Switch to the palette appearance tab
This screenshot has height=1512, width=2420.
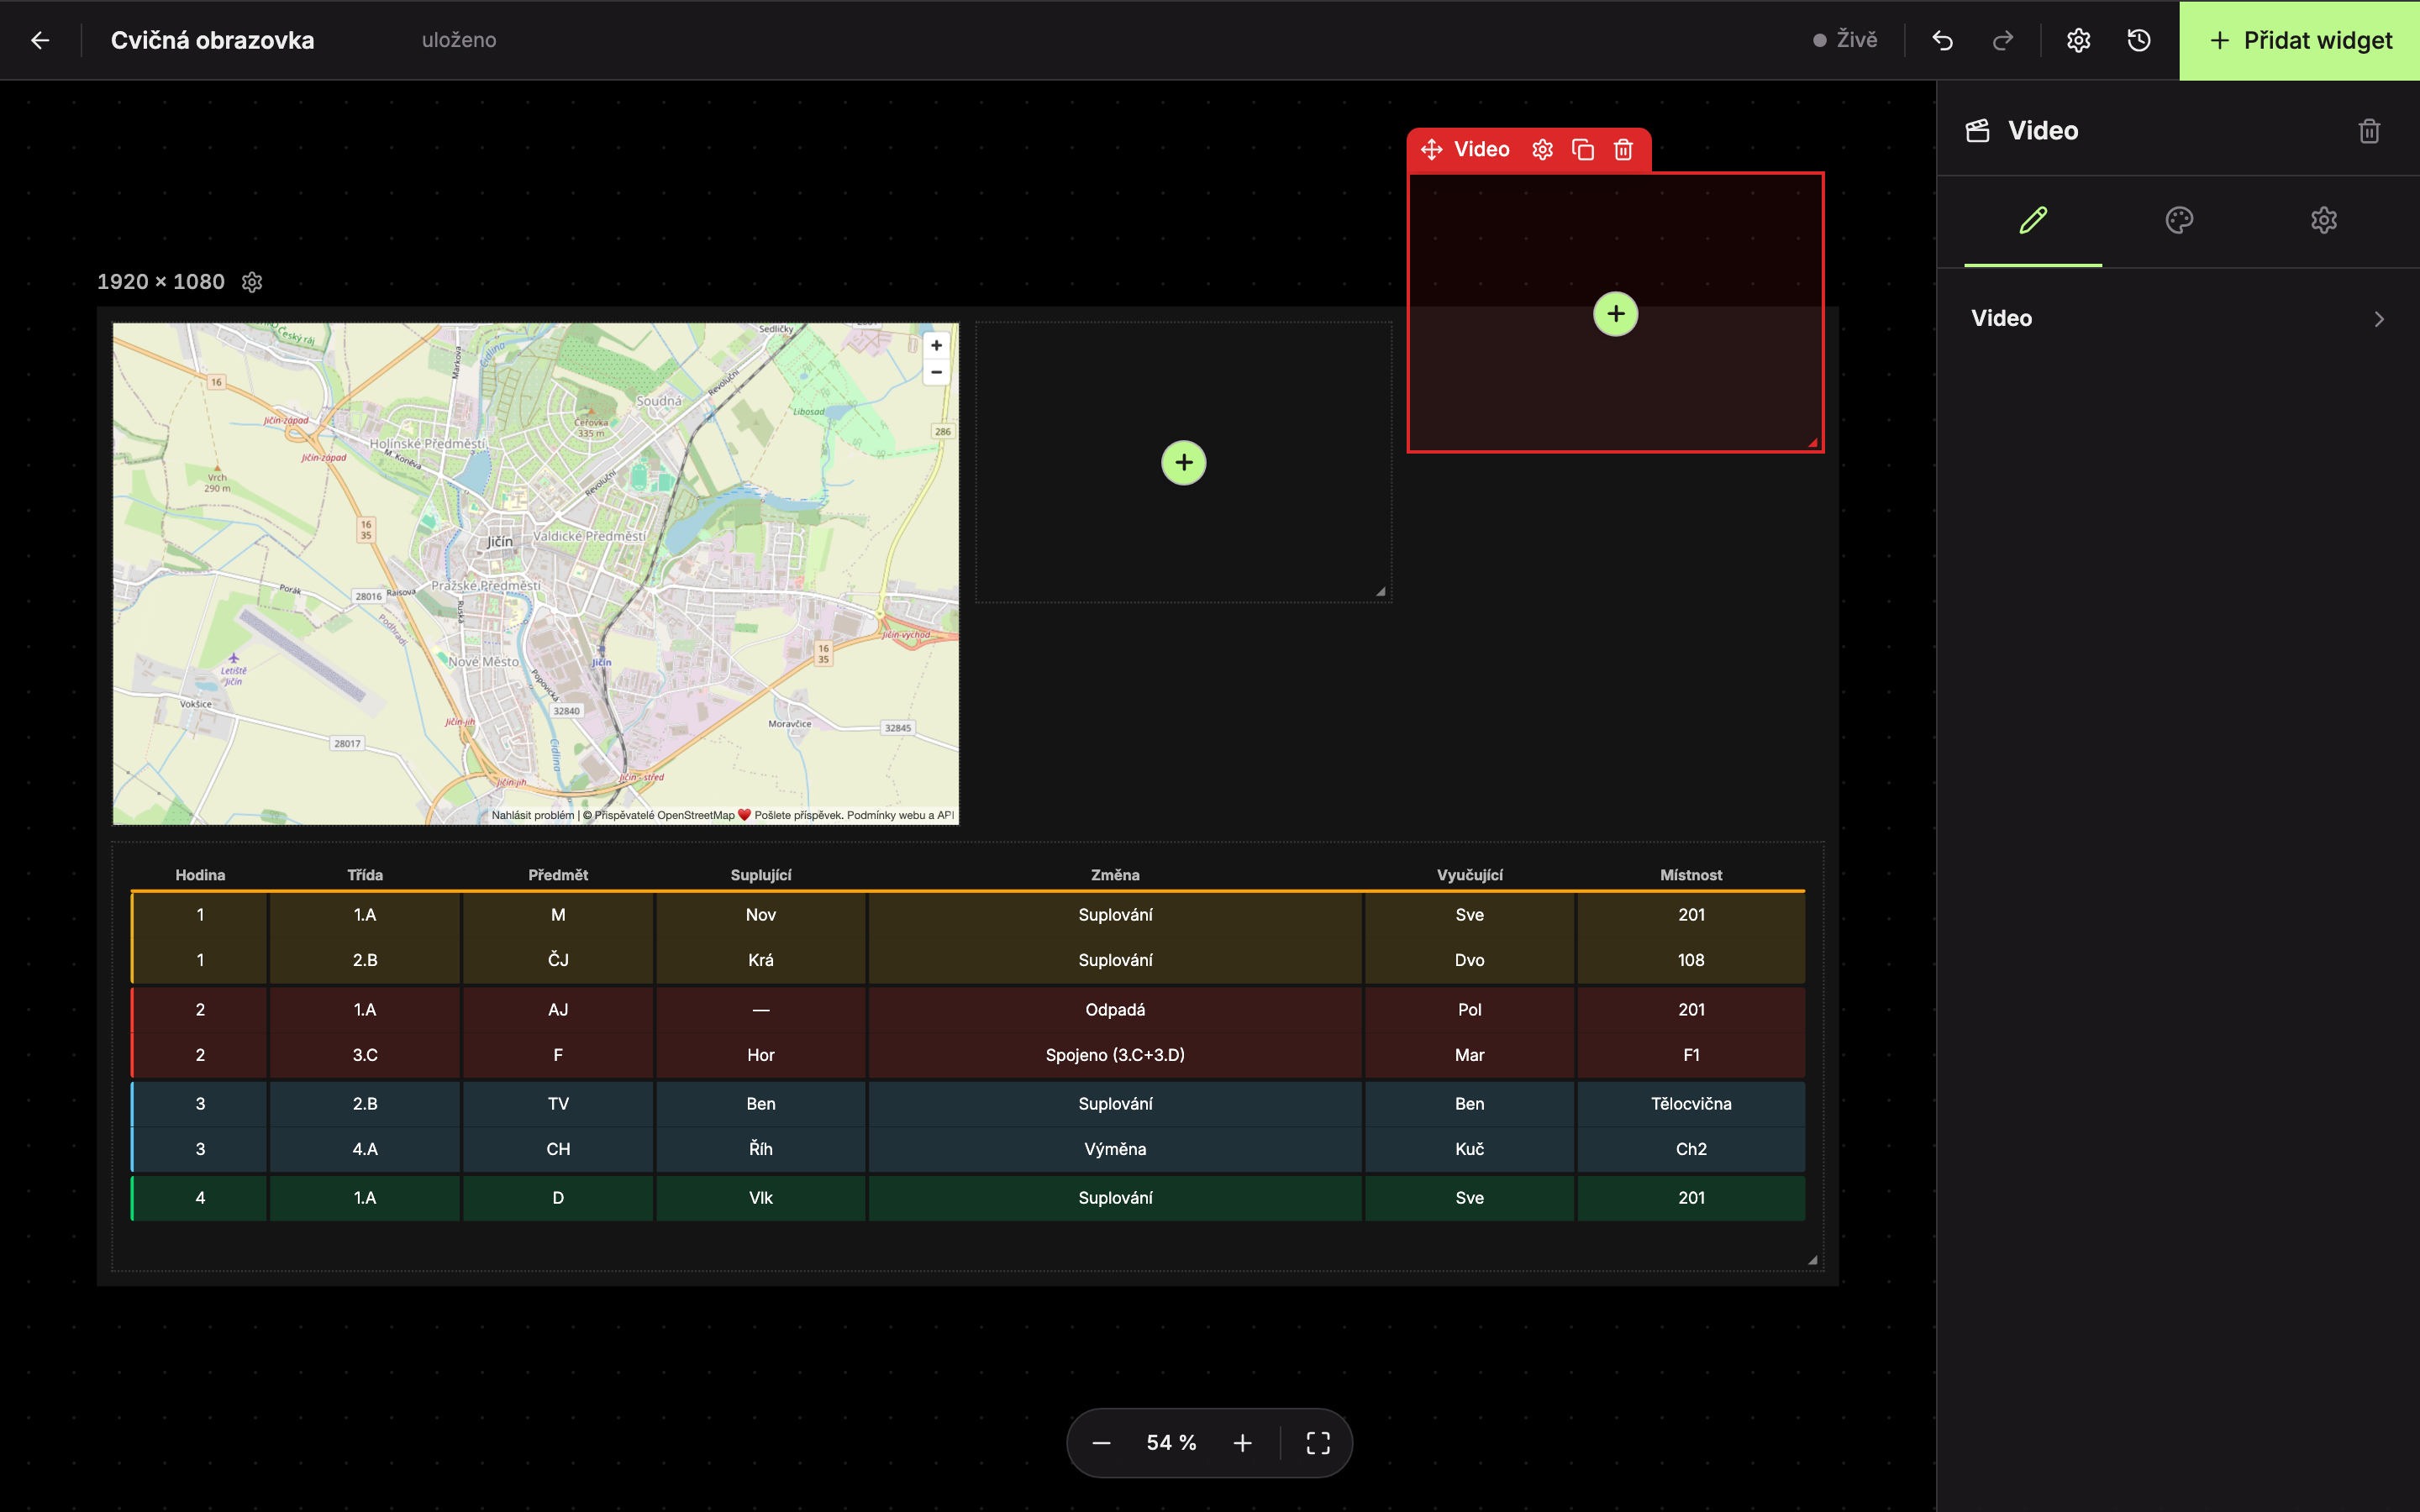[x=2179, y=220]
